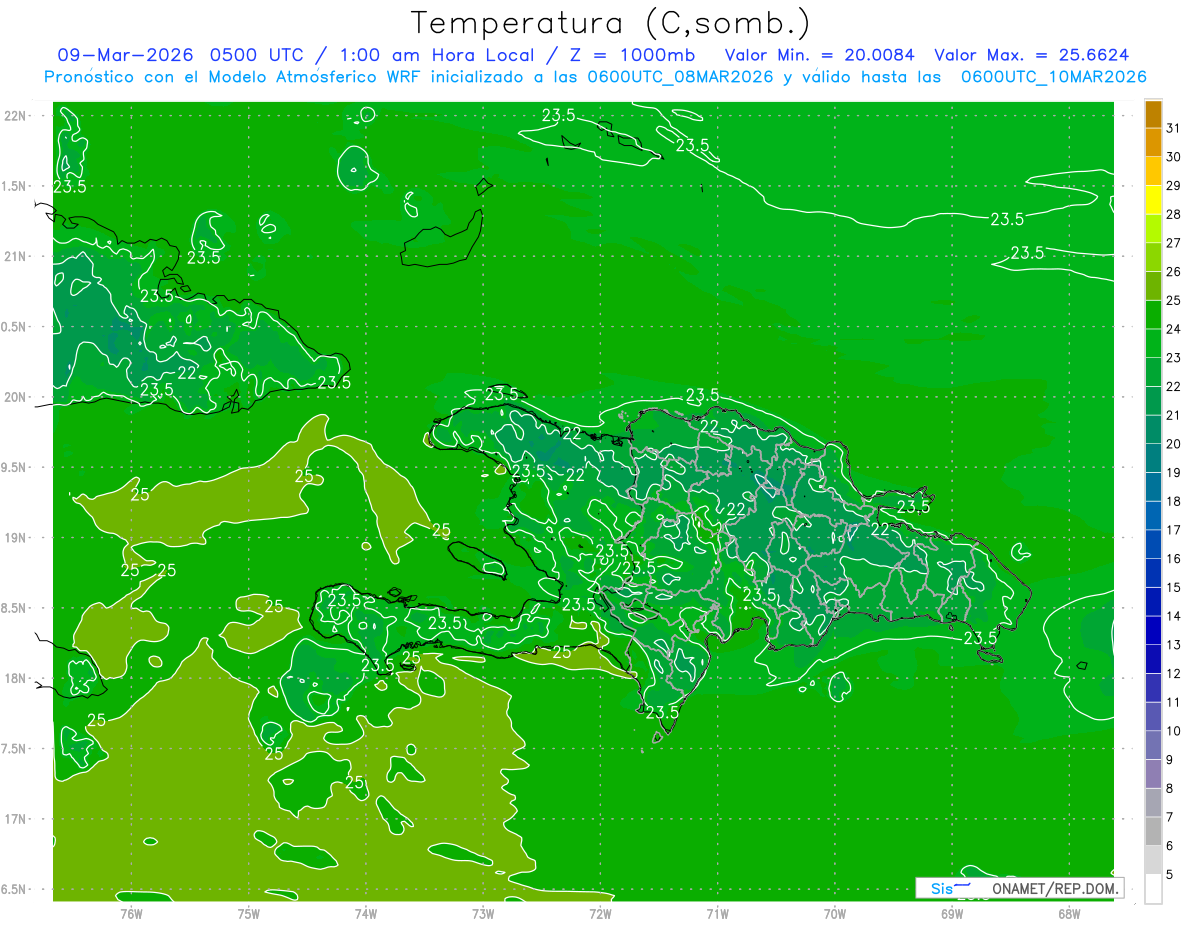
Task: Click the title 'Temperatura (C,somb.)'
Action: coord(611,23)
